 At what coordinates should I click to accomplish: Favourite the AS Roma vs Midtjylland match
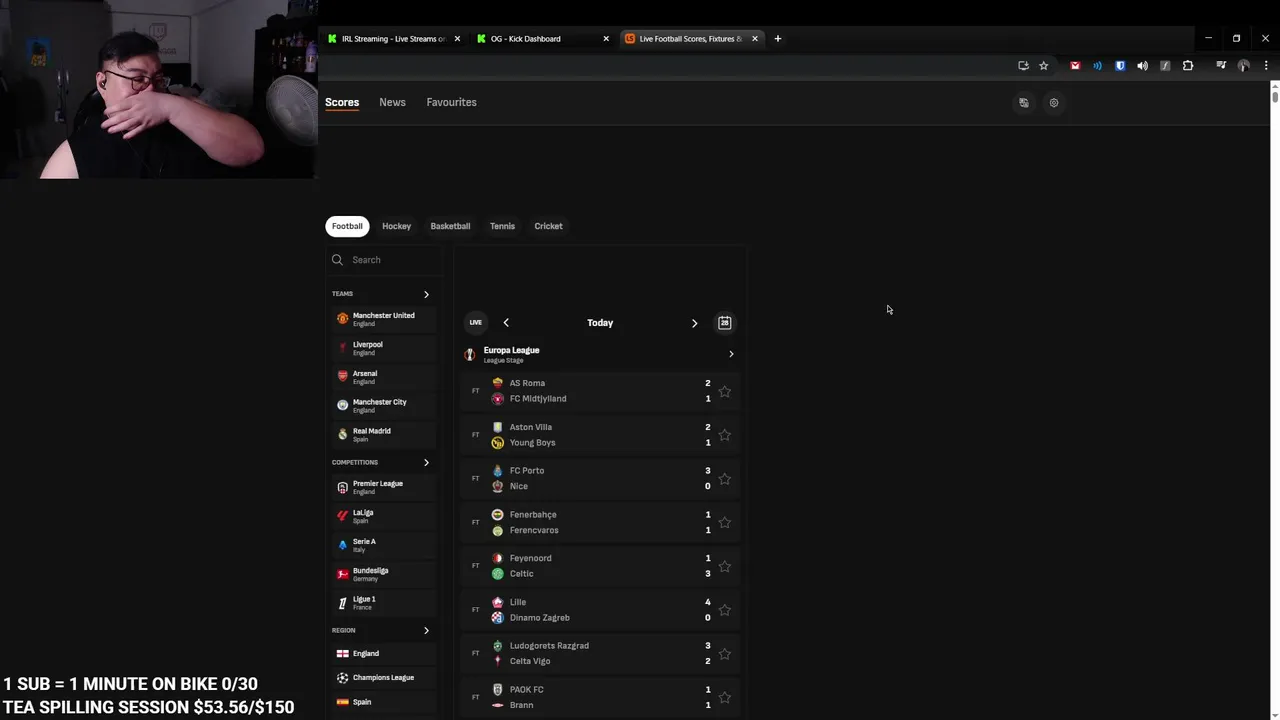pos(725,391)
